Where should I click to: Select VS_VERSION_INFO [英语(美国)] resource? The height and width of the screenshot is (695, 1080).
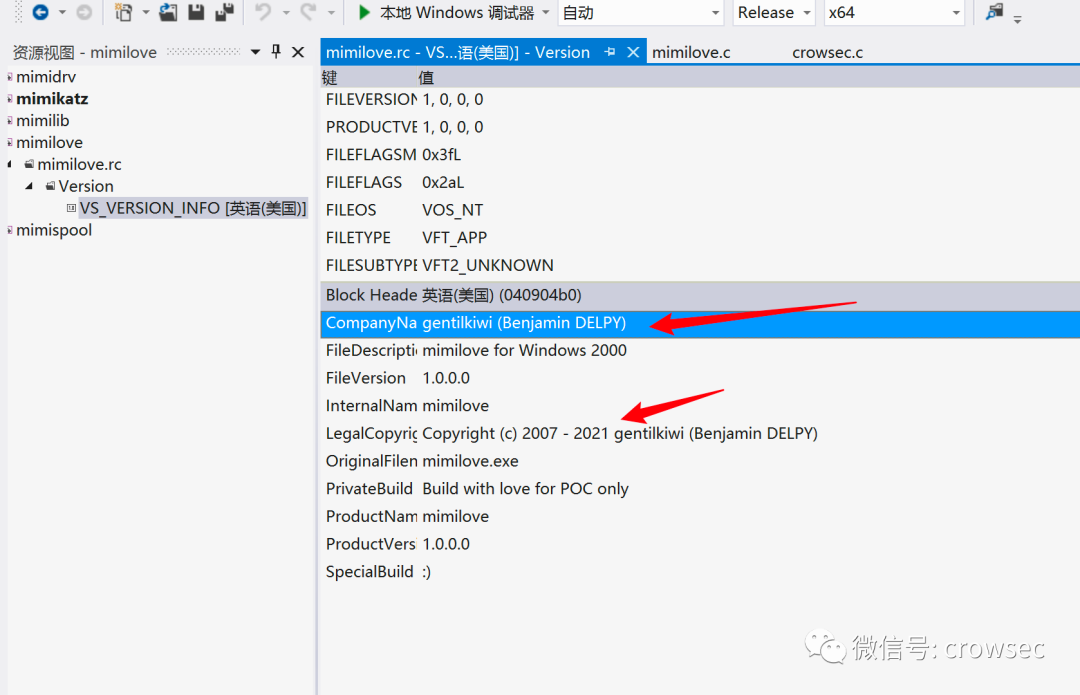point(193,208)
